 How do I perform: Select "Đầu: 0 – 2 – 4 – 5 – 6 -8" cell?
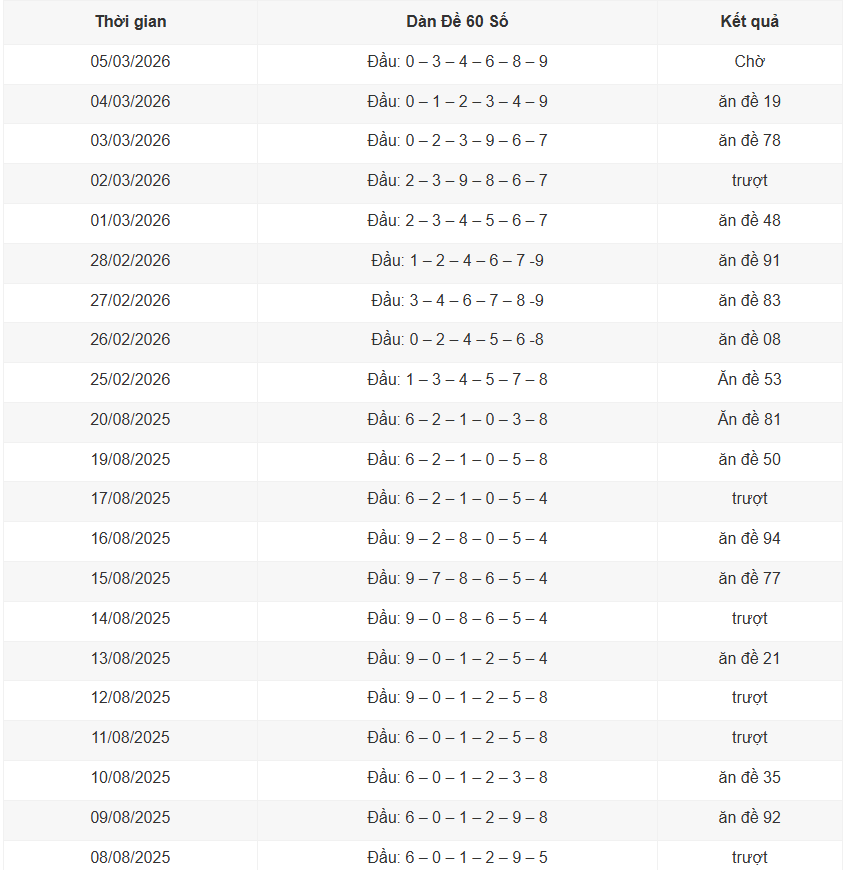(x=457, y=340)
